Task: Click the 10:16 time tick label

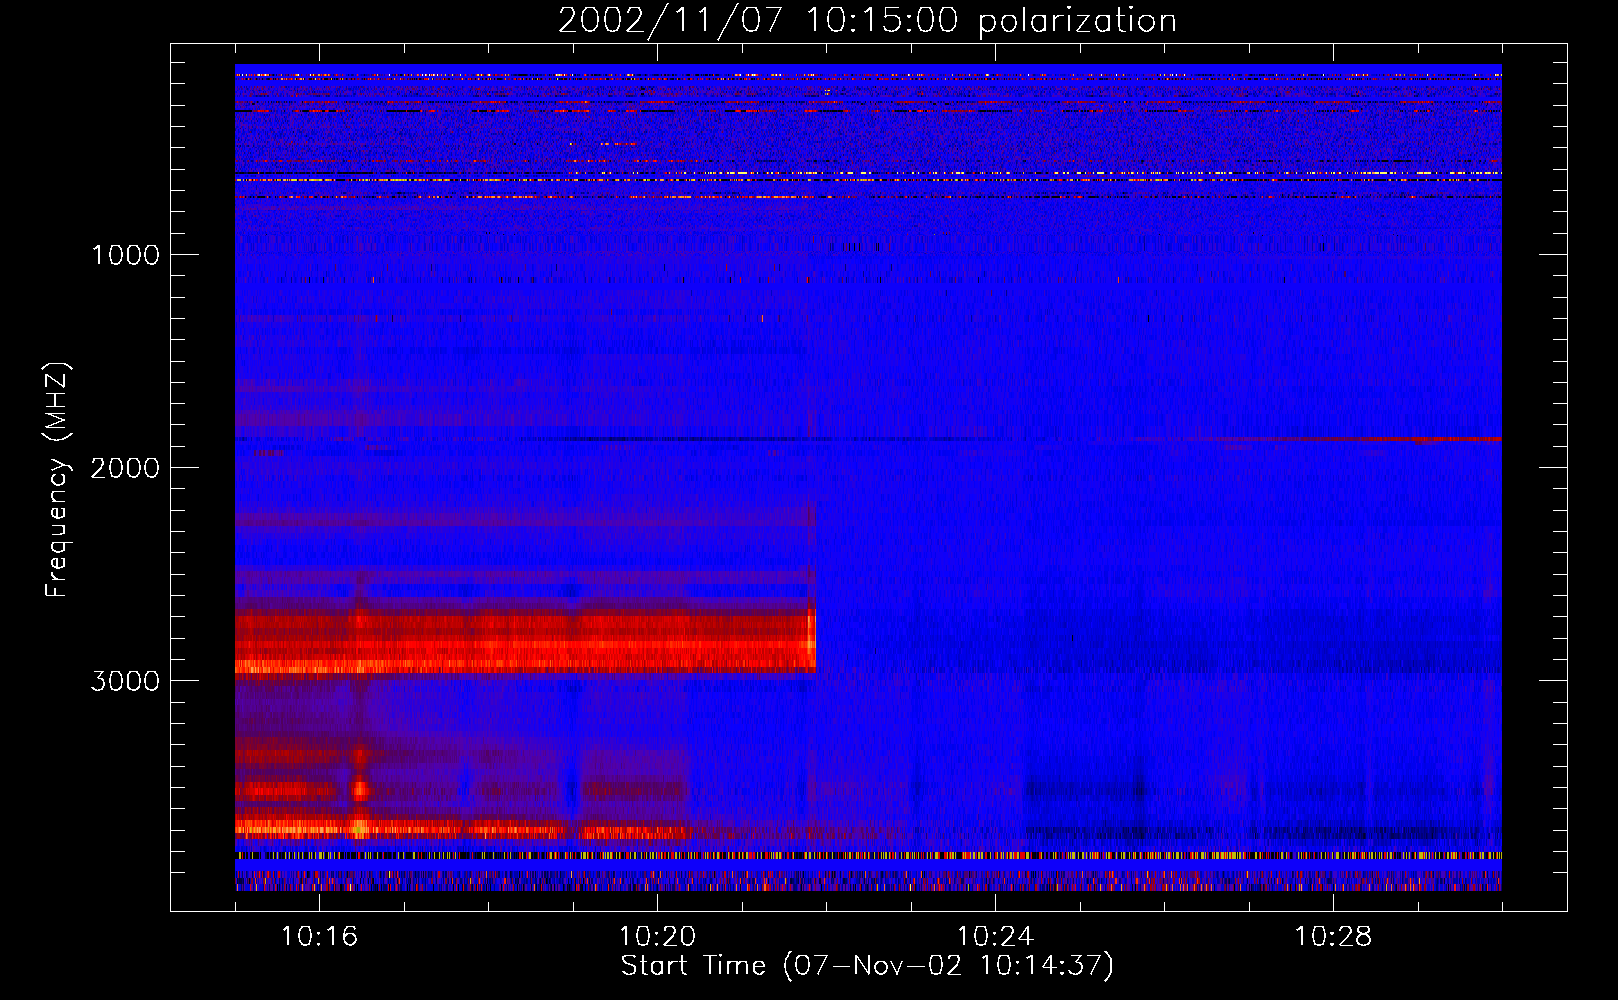Action: (319, 937)
